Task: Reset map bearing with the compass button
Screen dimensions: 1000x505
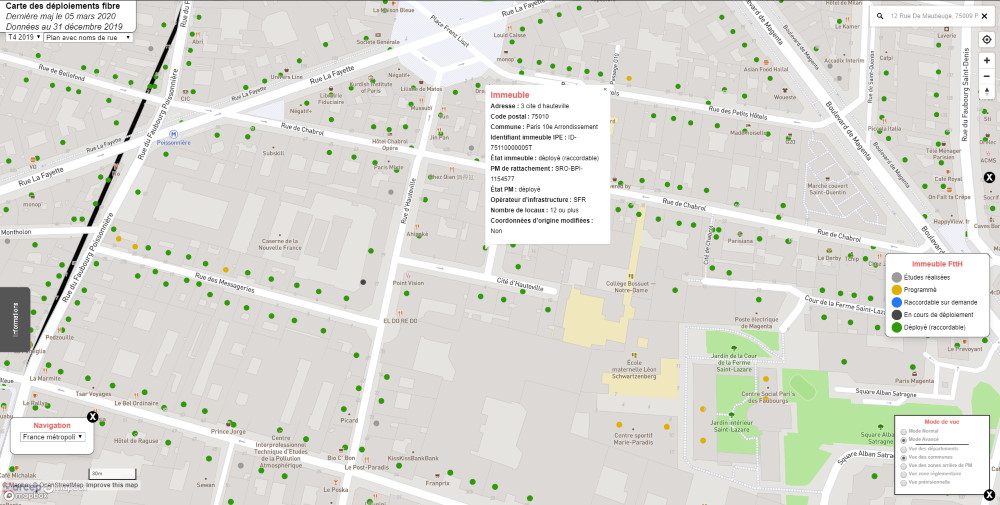Action: tap(987, 92)
